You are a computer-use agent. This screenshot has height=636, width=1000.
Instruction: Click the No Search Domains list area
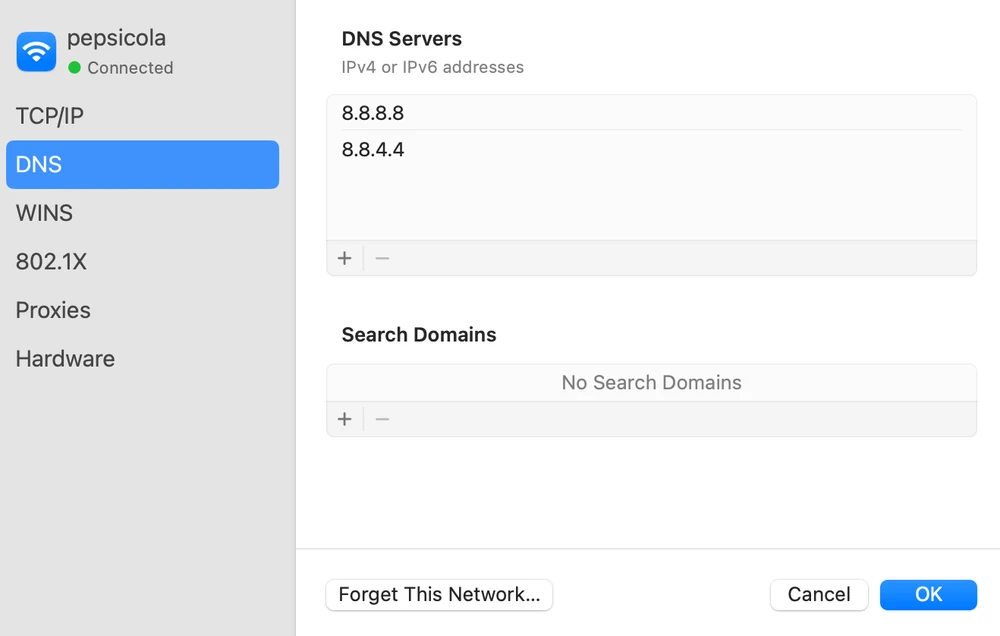coord(651,382)
